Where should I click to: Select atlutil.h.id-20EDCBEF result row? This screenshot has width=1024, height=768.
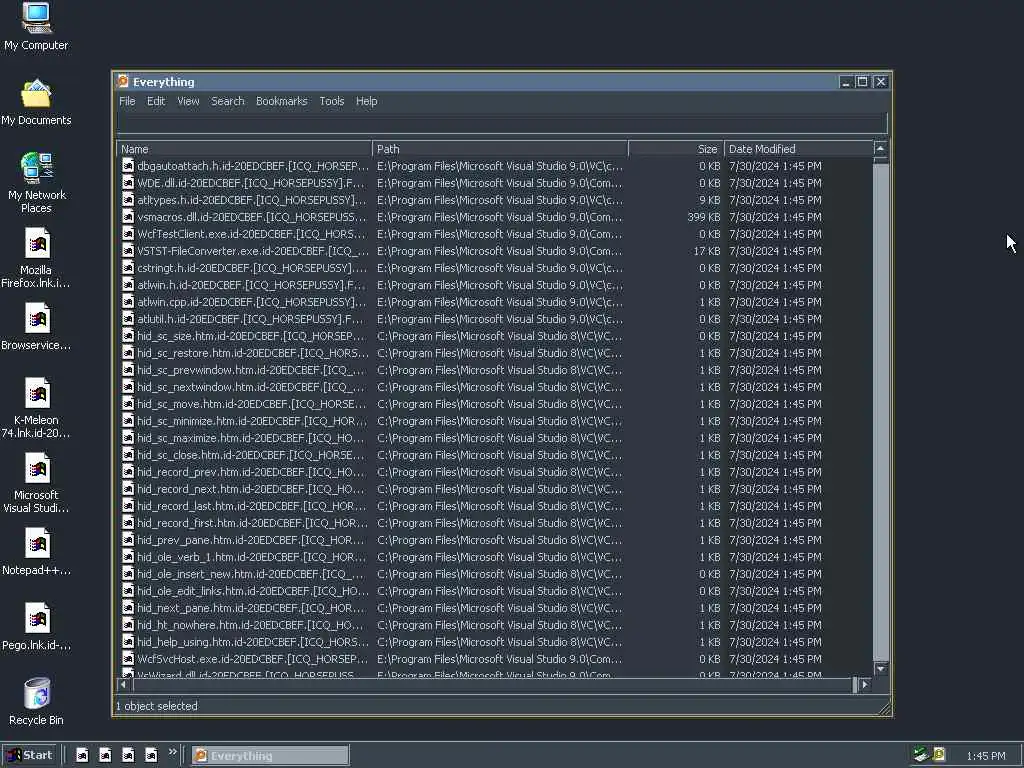click(494, 319)
